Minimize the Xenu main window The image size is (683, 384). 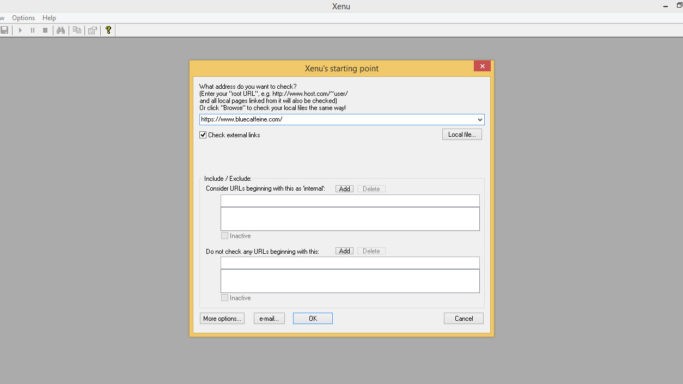click(665, 6)
